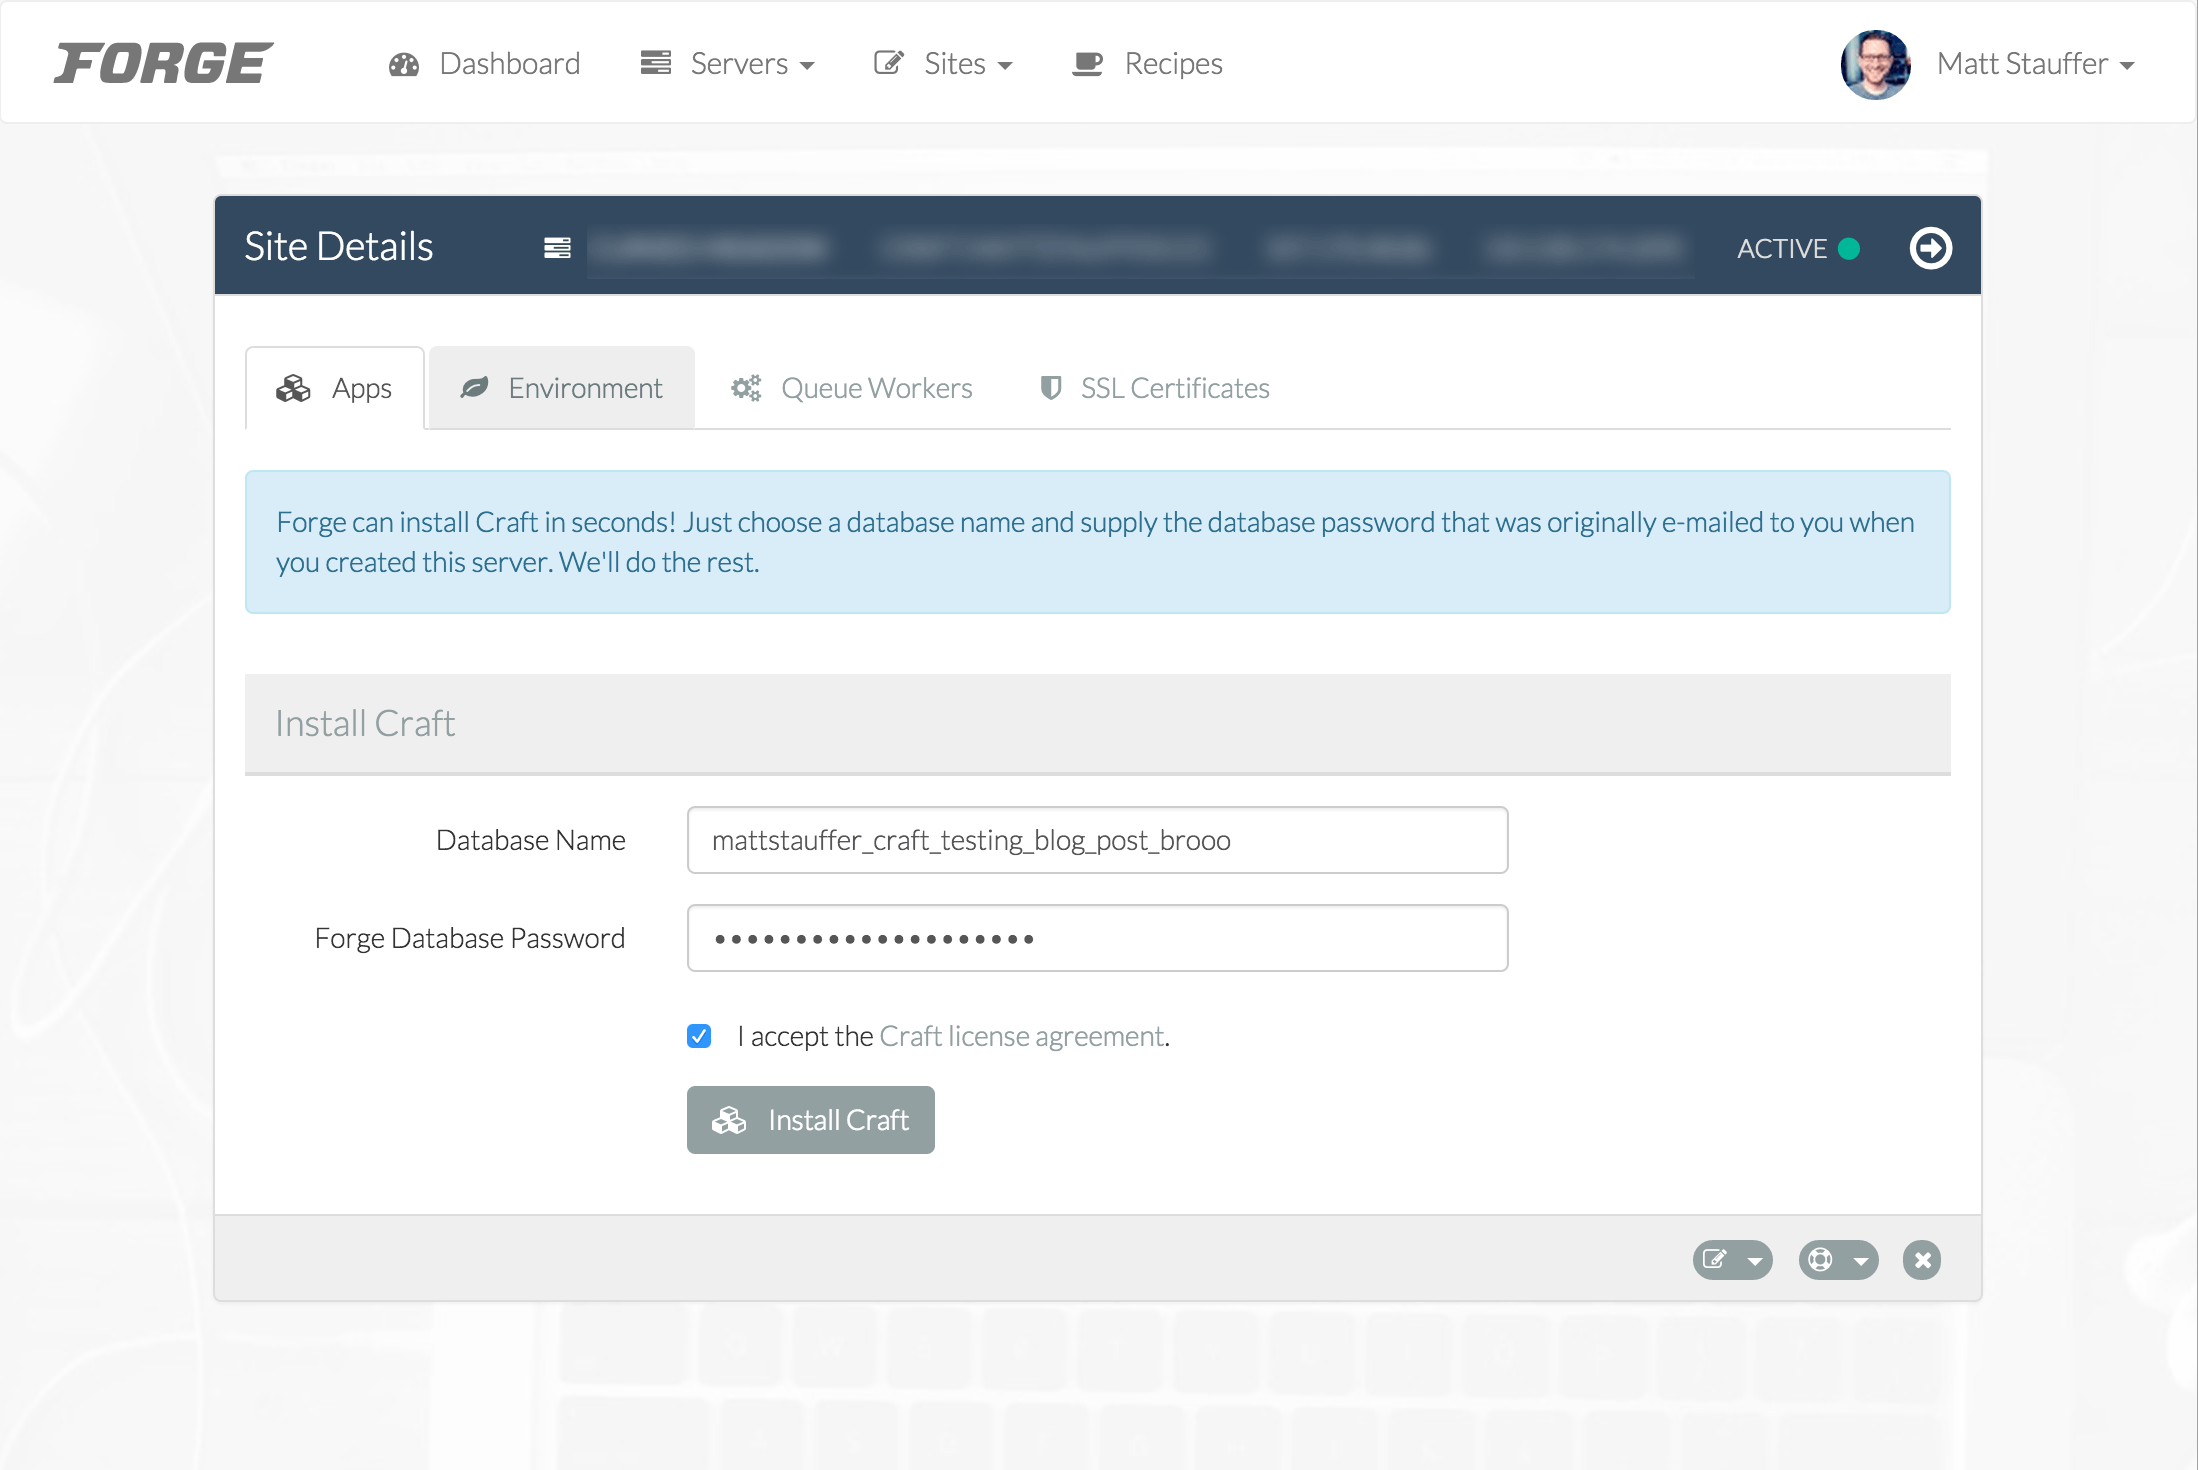Viewport: 2198px width, 1470px height.
Task: Switch to the Environment tab
Action: point(559,387)
